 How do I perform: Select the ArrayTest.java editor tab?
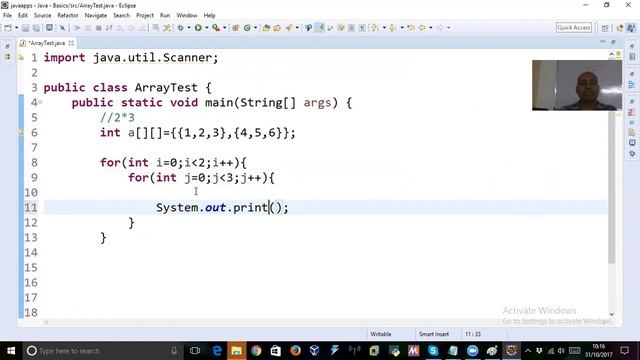(x=46, y=43)
